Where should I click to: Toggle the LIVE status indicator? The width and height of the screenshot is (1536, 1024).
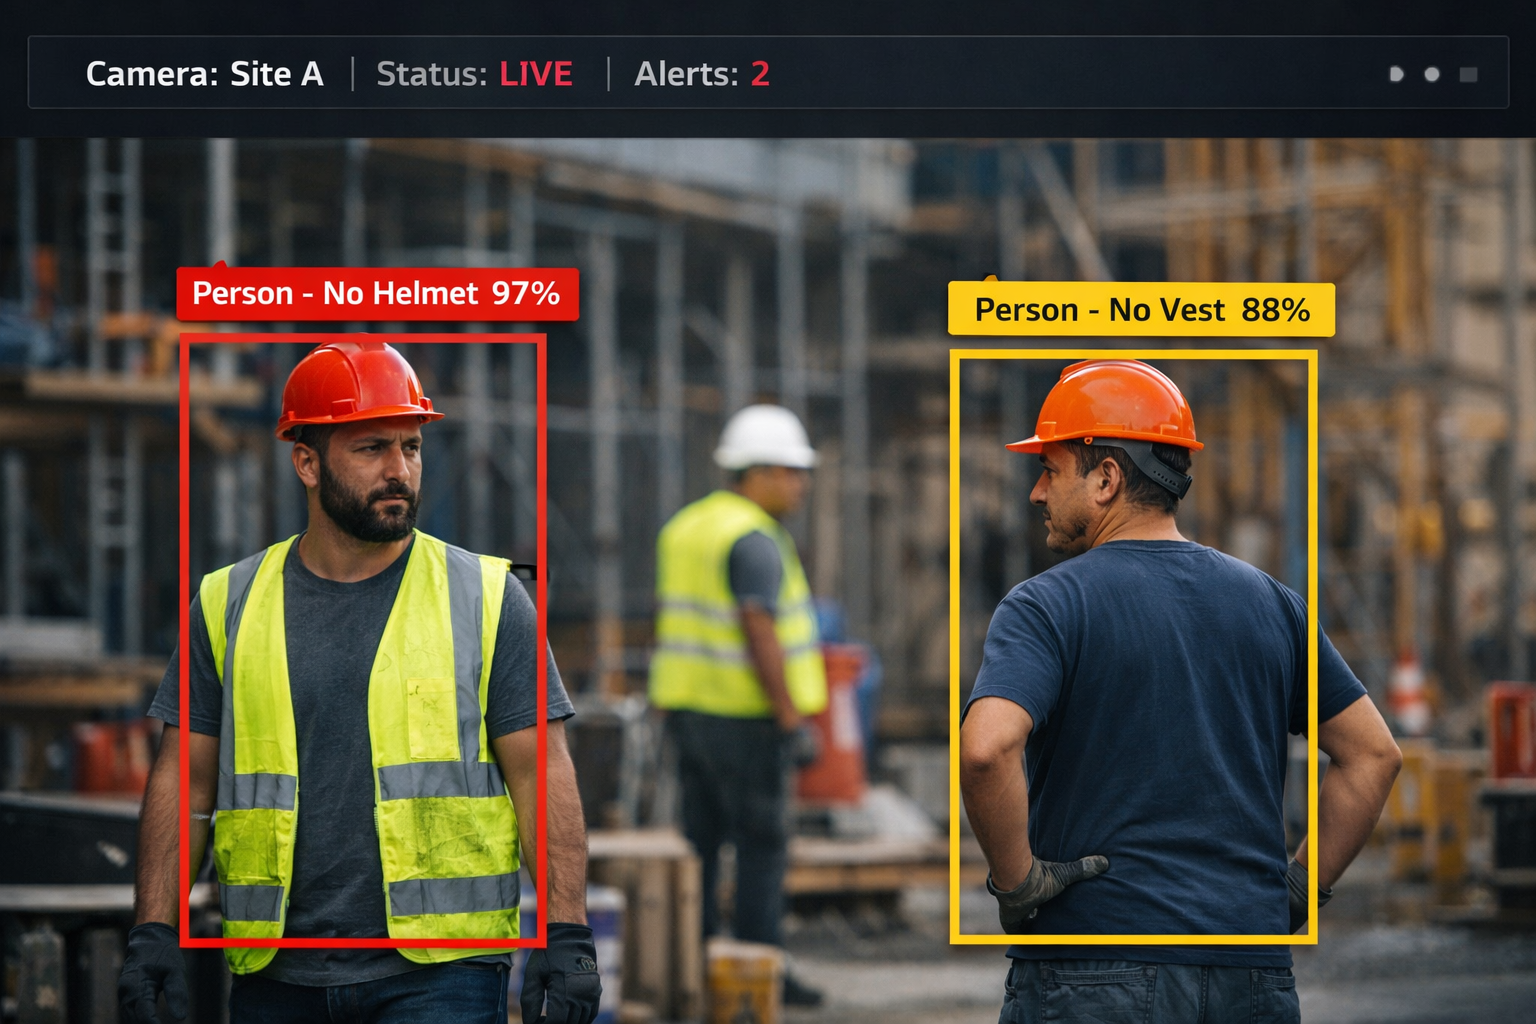(536, 74)
